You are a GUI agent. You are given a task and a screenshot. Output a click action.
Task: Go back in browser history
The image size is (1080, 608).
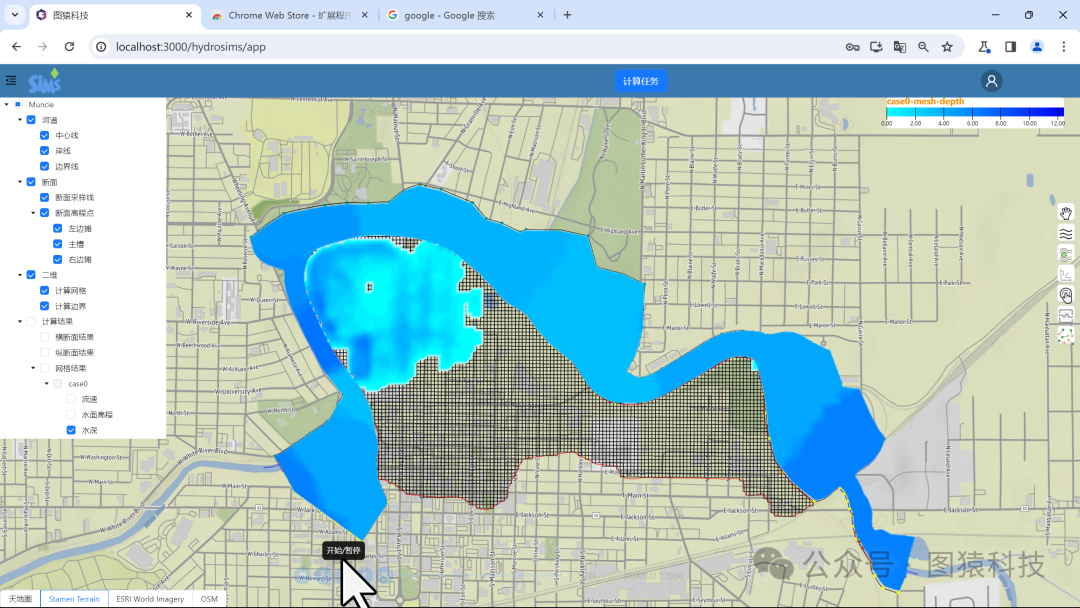[x=17, y=47]
